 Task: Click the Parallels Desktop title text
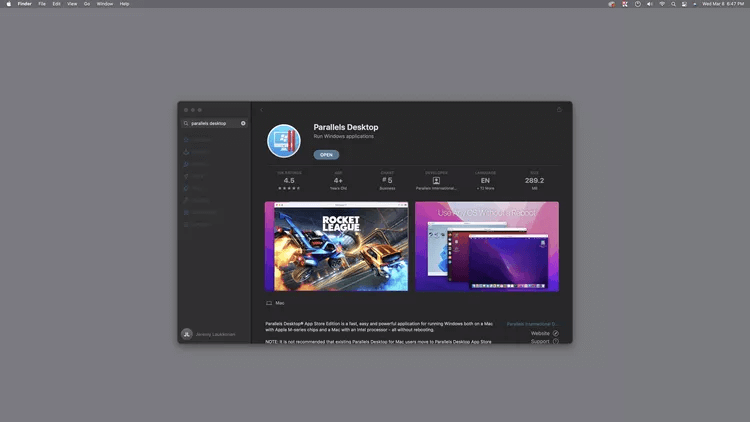pyautogui.click(x=346, y=127)
